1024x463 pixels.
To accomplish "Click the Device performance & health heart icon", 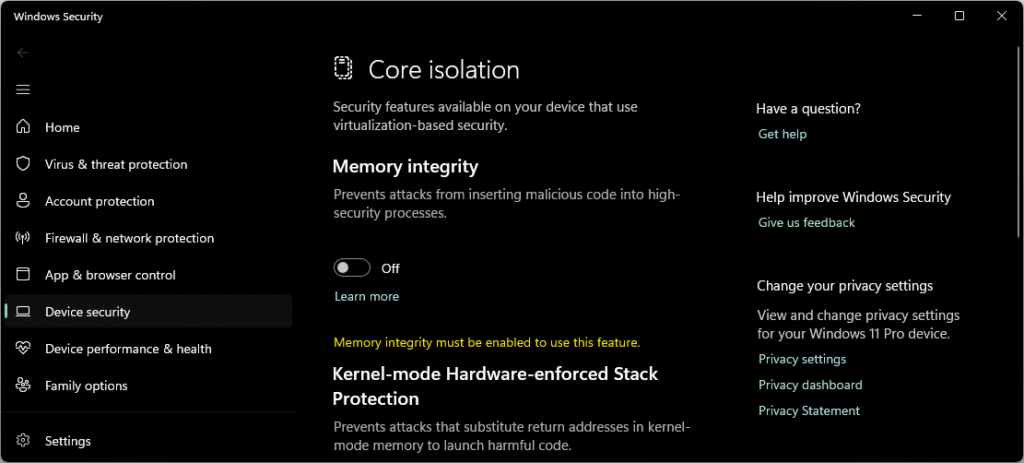I will click(x=23, y=348).
